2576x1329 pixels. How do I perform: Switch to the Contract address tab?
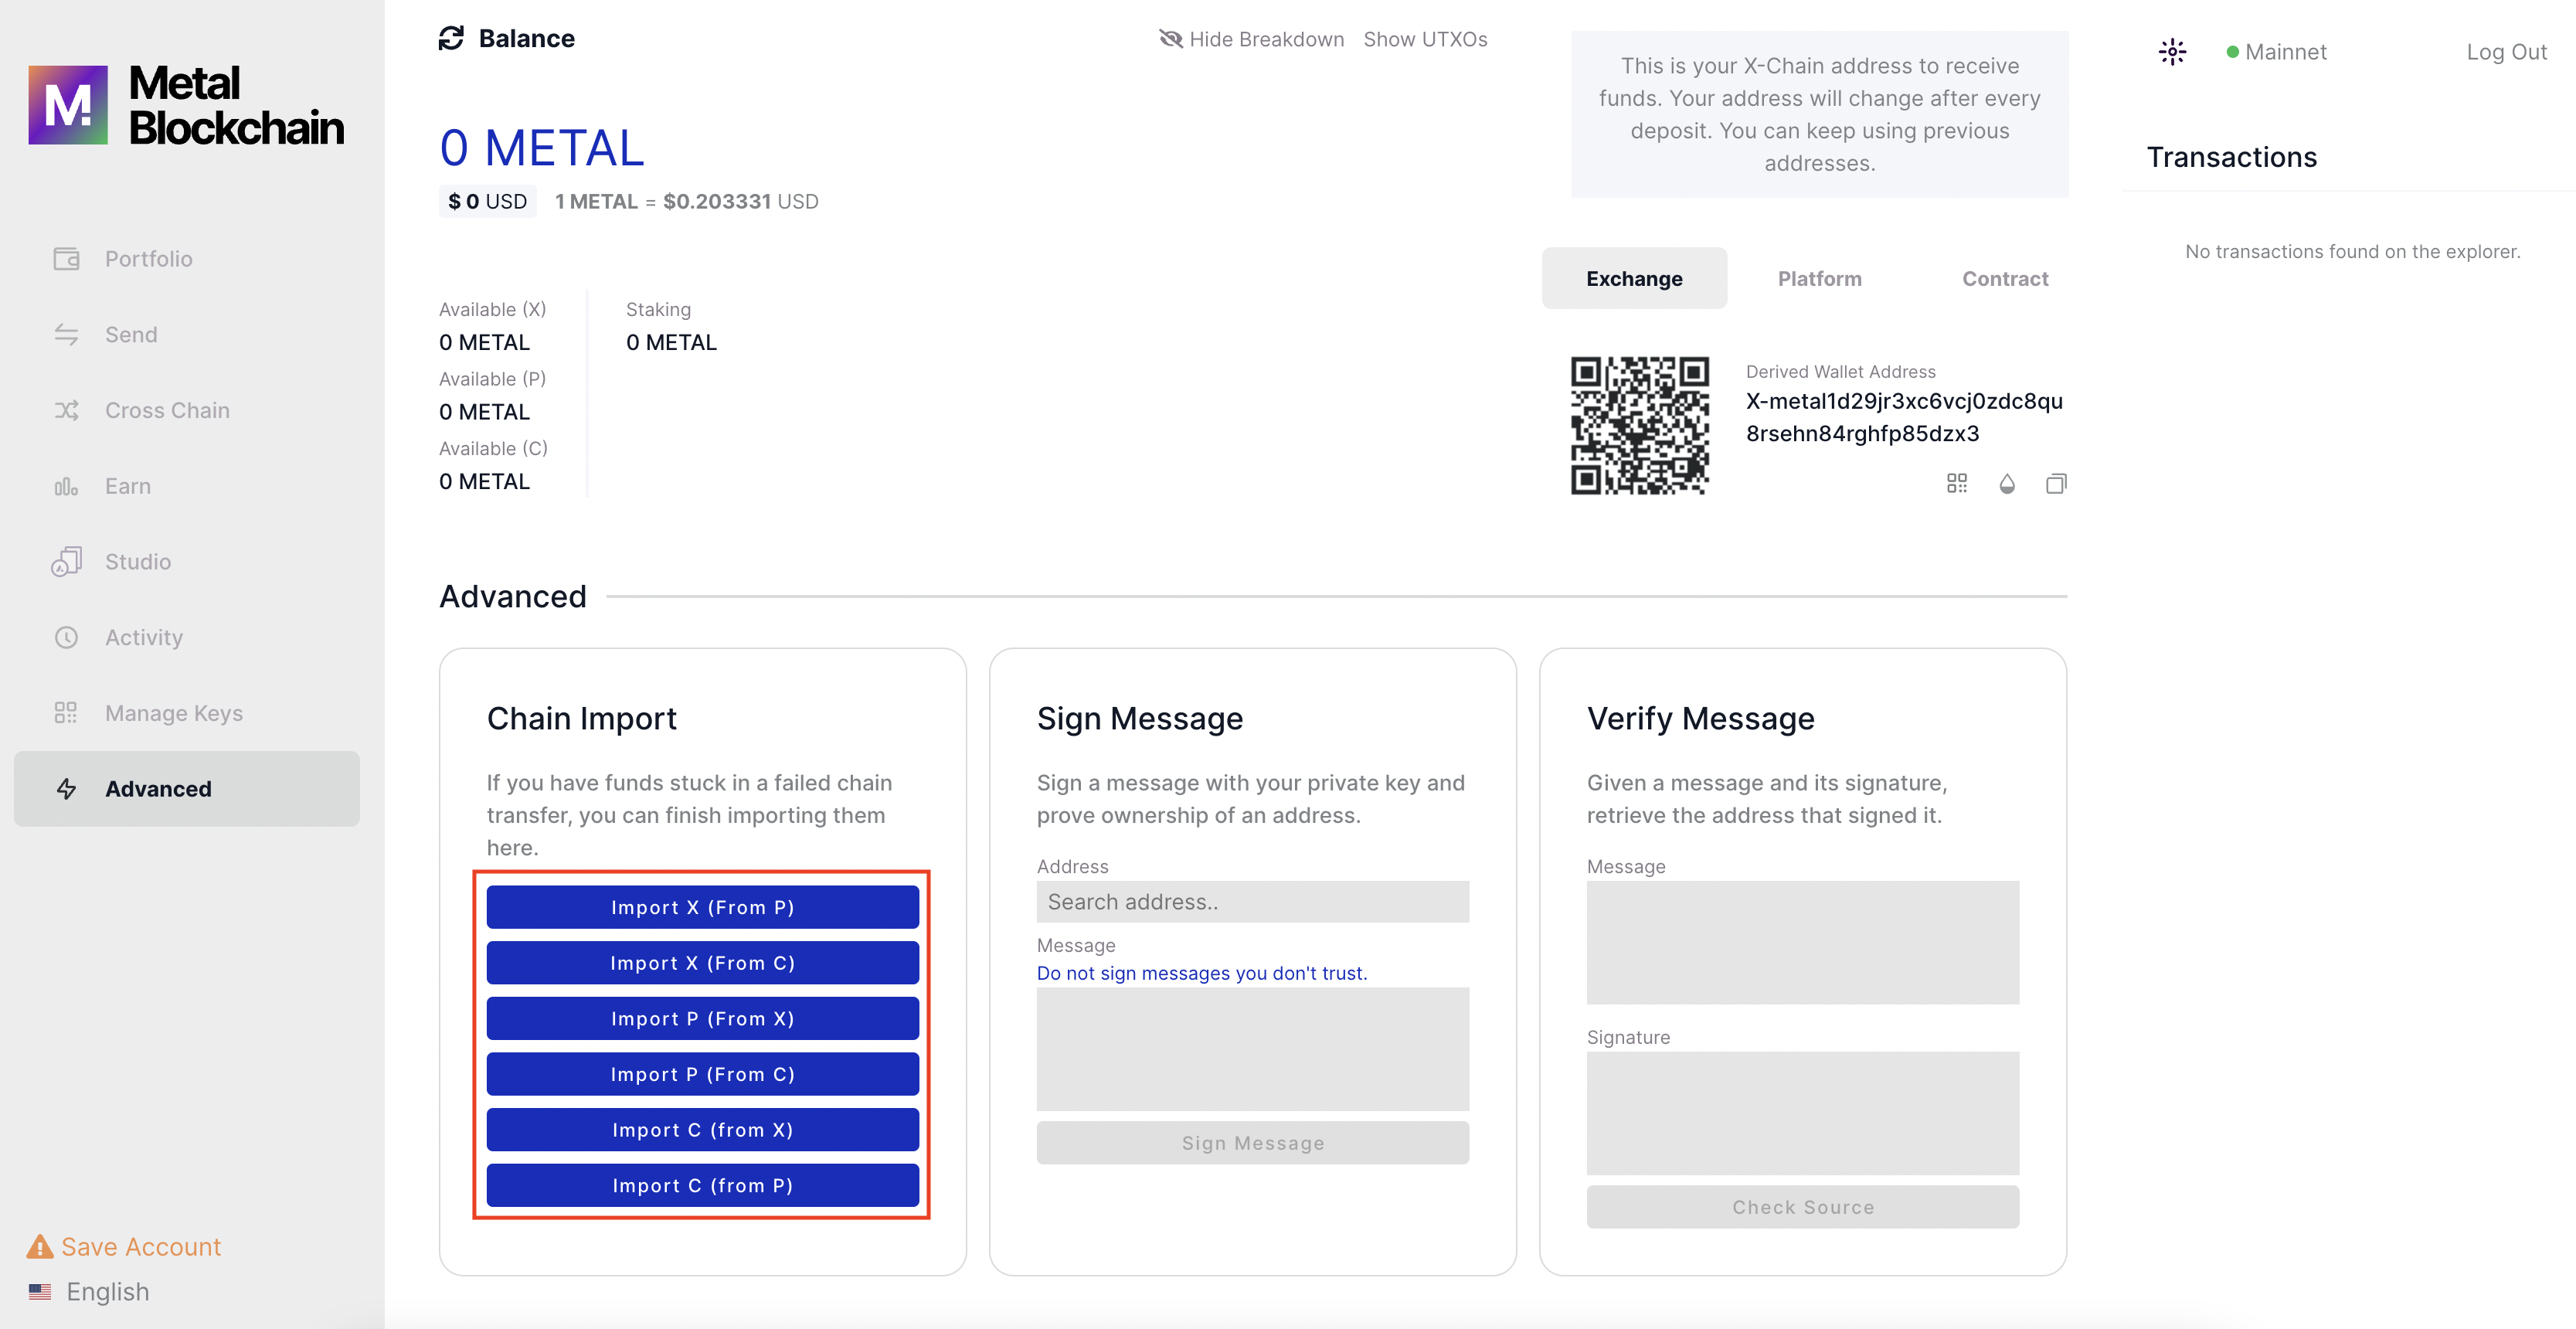(2004, 279)
